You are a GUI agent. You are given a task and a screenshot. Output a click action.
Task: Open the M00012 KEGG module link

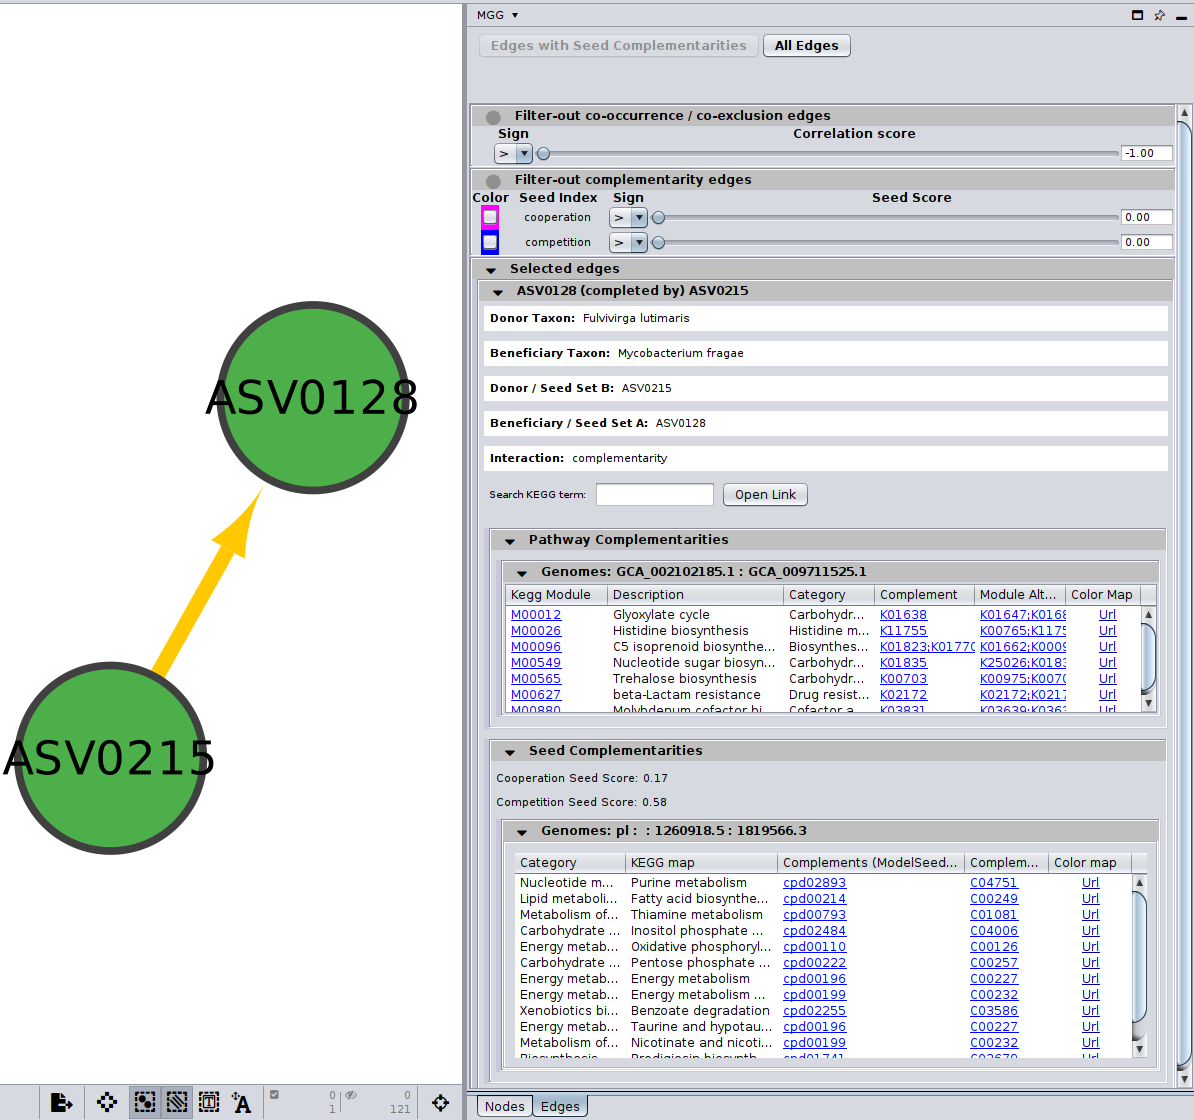pyautogui.click(x=536, y=615)
